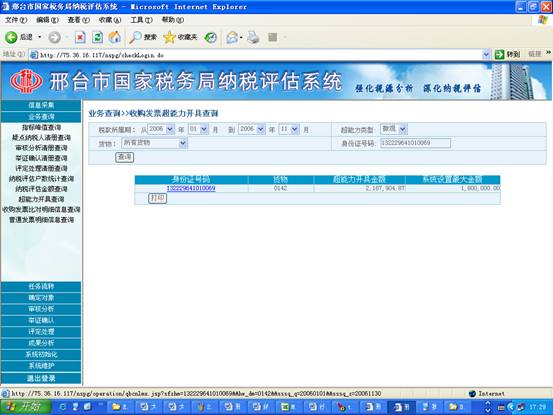Screen dimensions: 553x415
Task: Open the 查看 menu
Action: (78, 20)
